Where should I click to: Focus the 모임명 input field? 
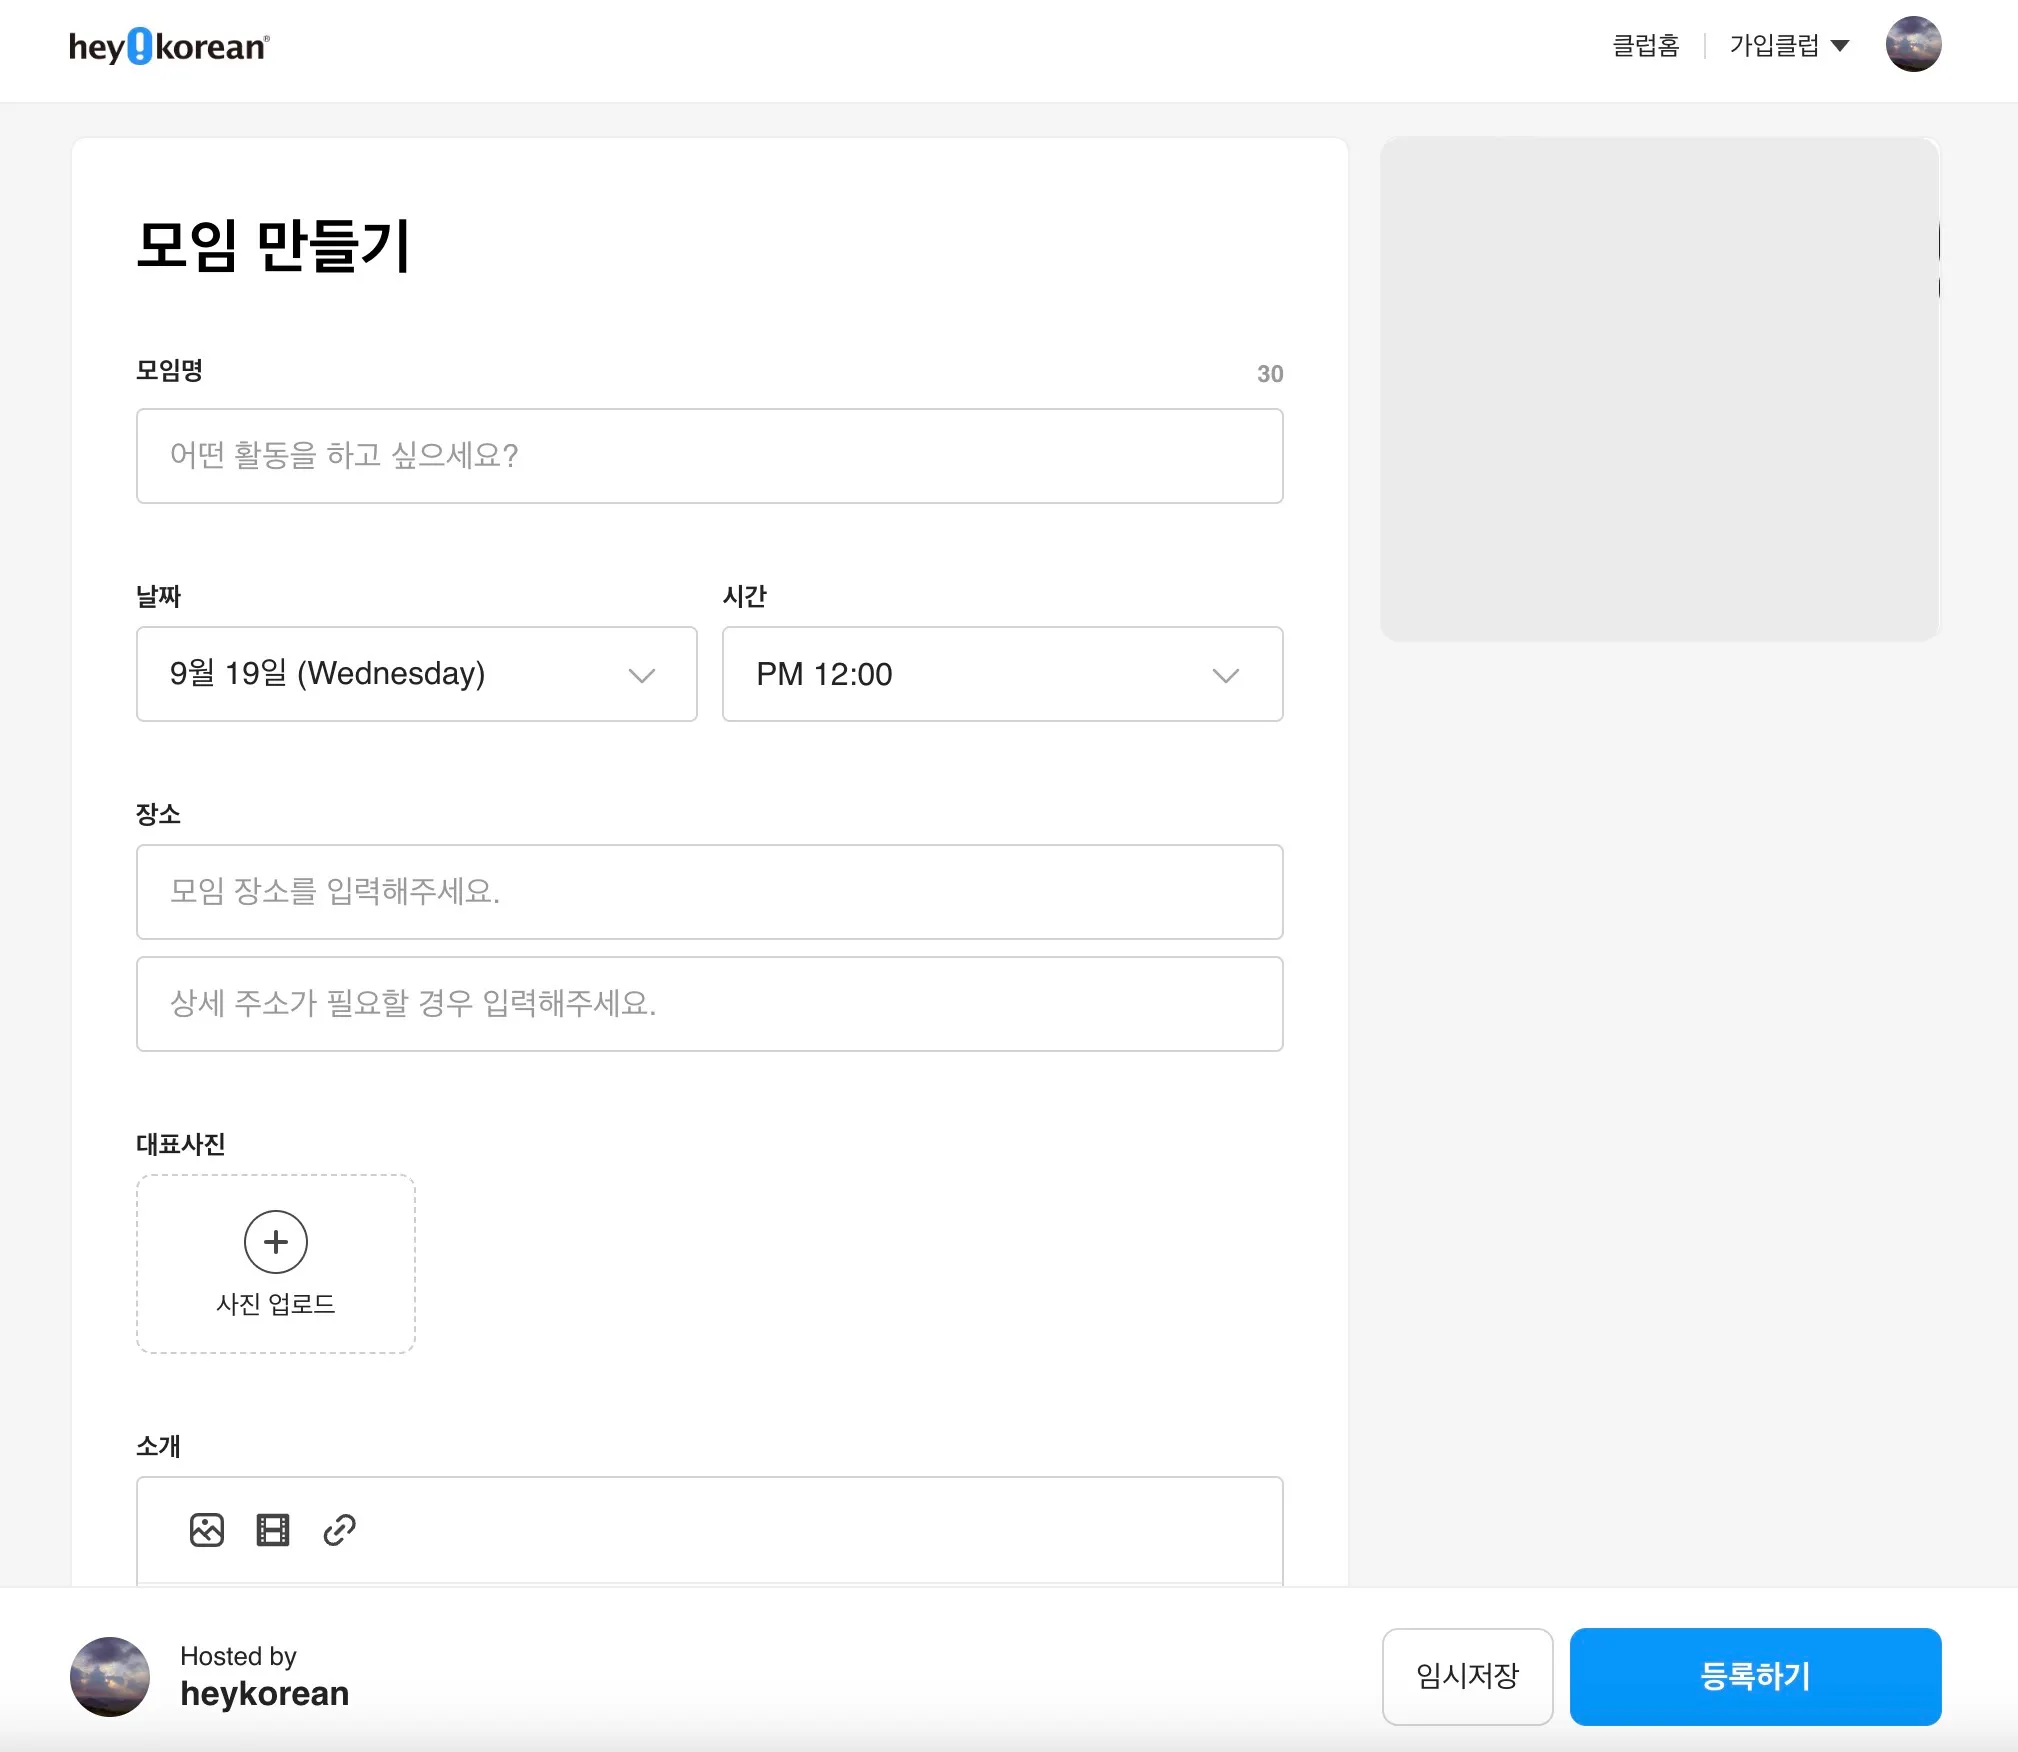[709, 456]
